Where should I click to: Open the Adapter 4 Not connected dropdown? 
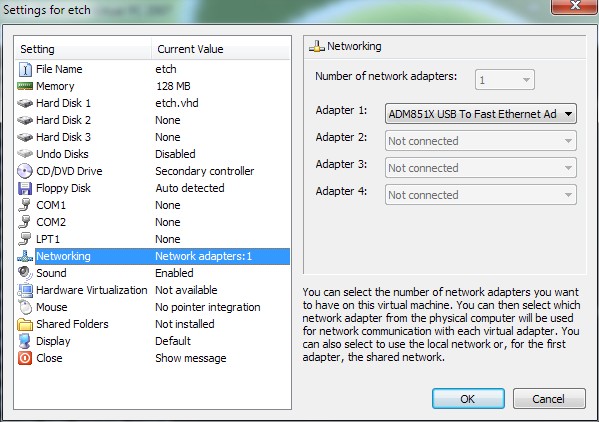click(x=481, y=195)
